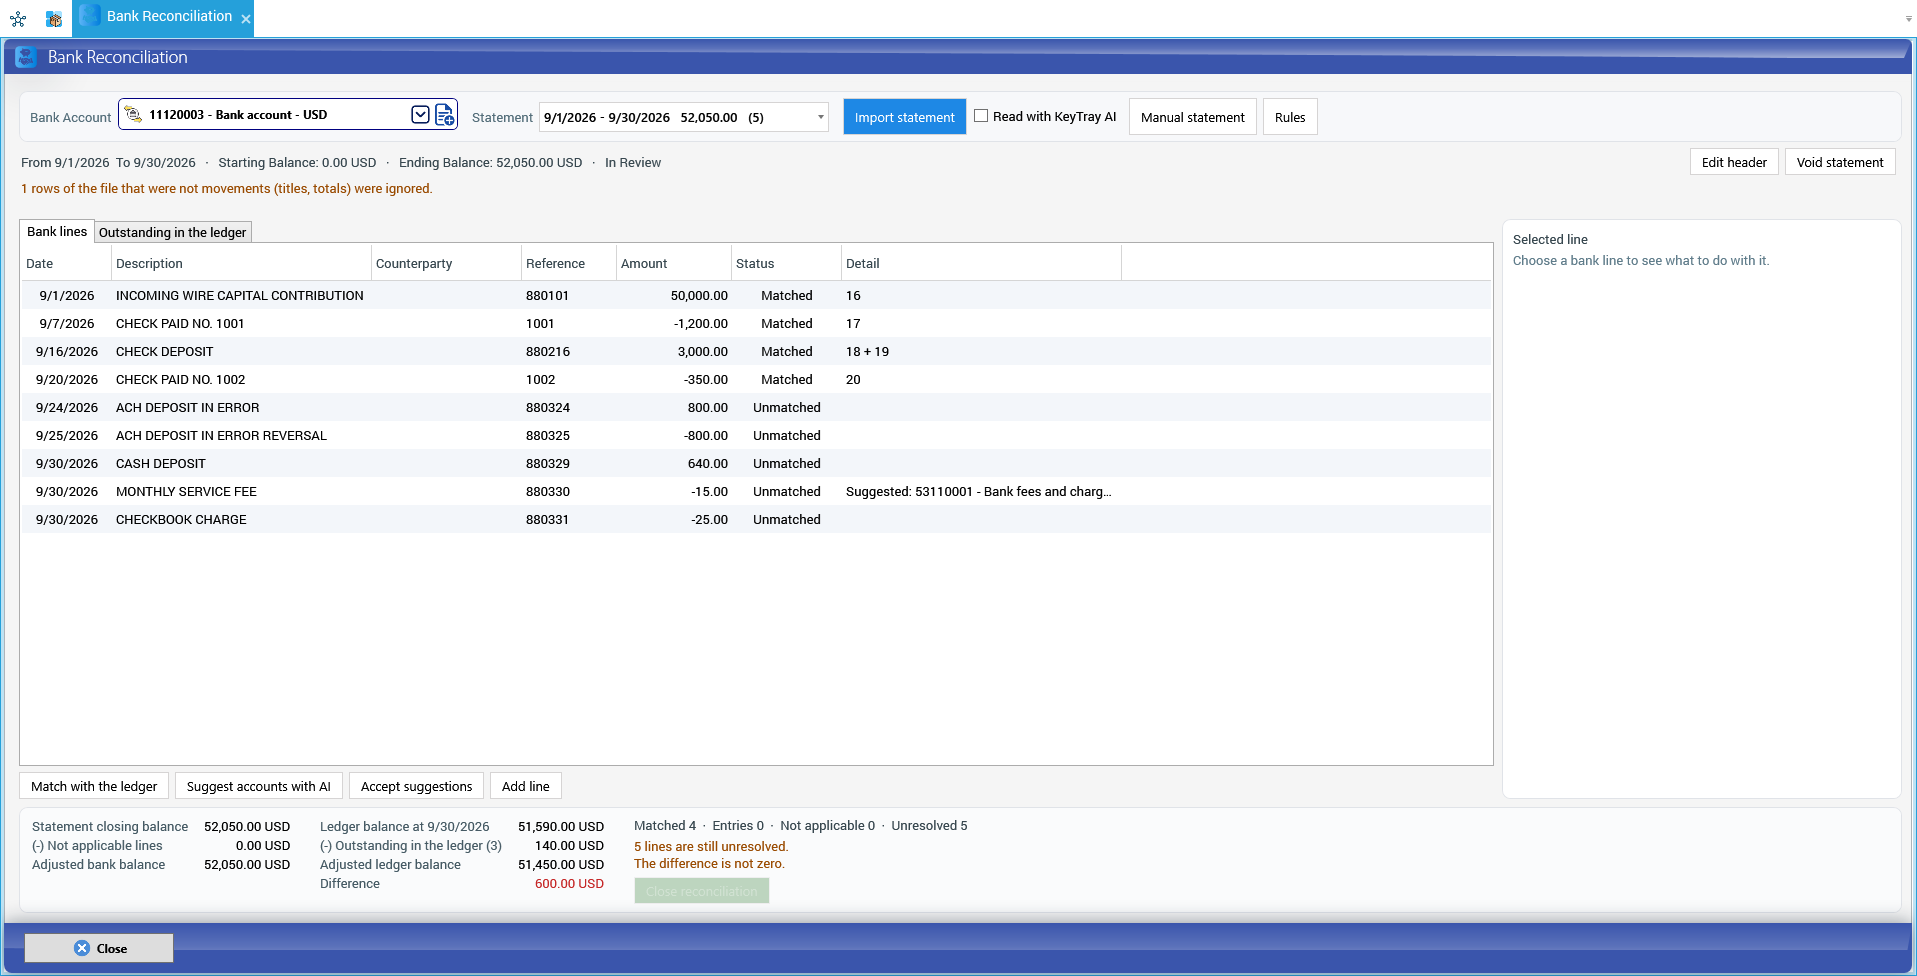Viewport: 1917px width, 976px height.
Task: Select the INCOMING WIRE CAPITAL CONTRIBUTION row
Action: [756, 295]
